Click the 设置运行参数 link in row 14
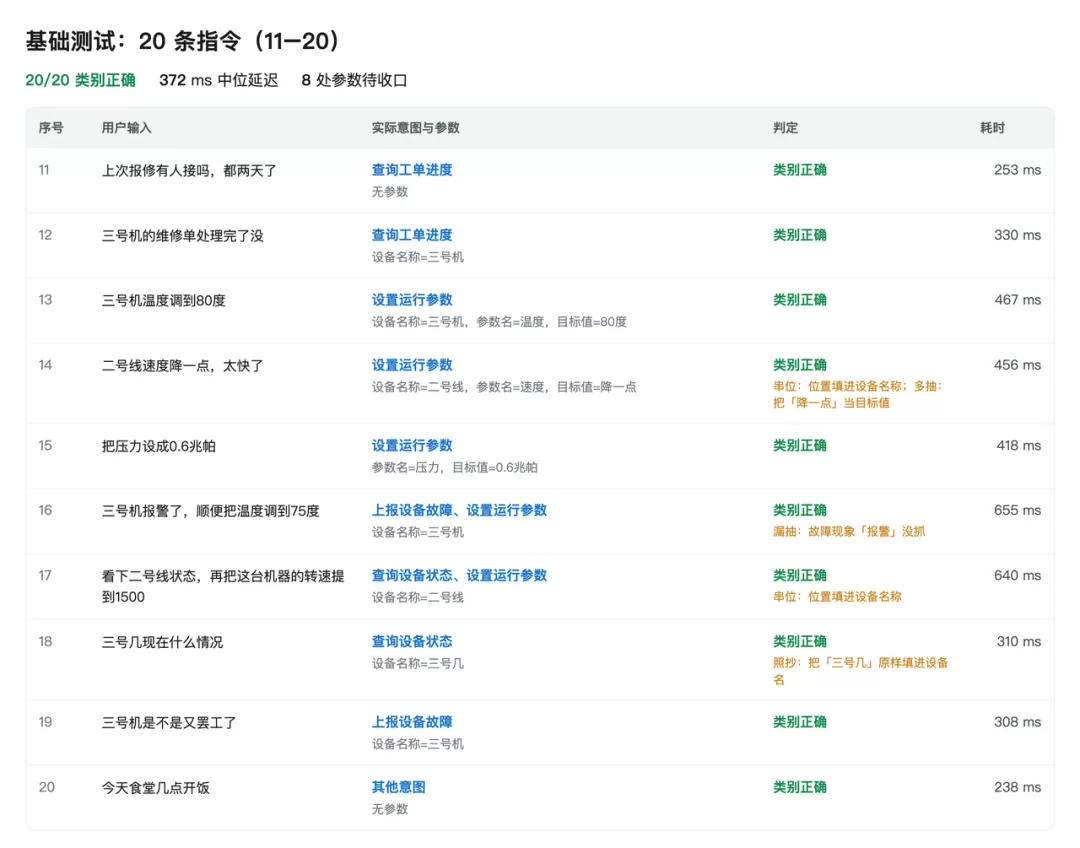Screen dimensions: 1080x848 (x=412, y=365)
